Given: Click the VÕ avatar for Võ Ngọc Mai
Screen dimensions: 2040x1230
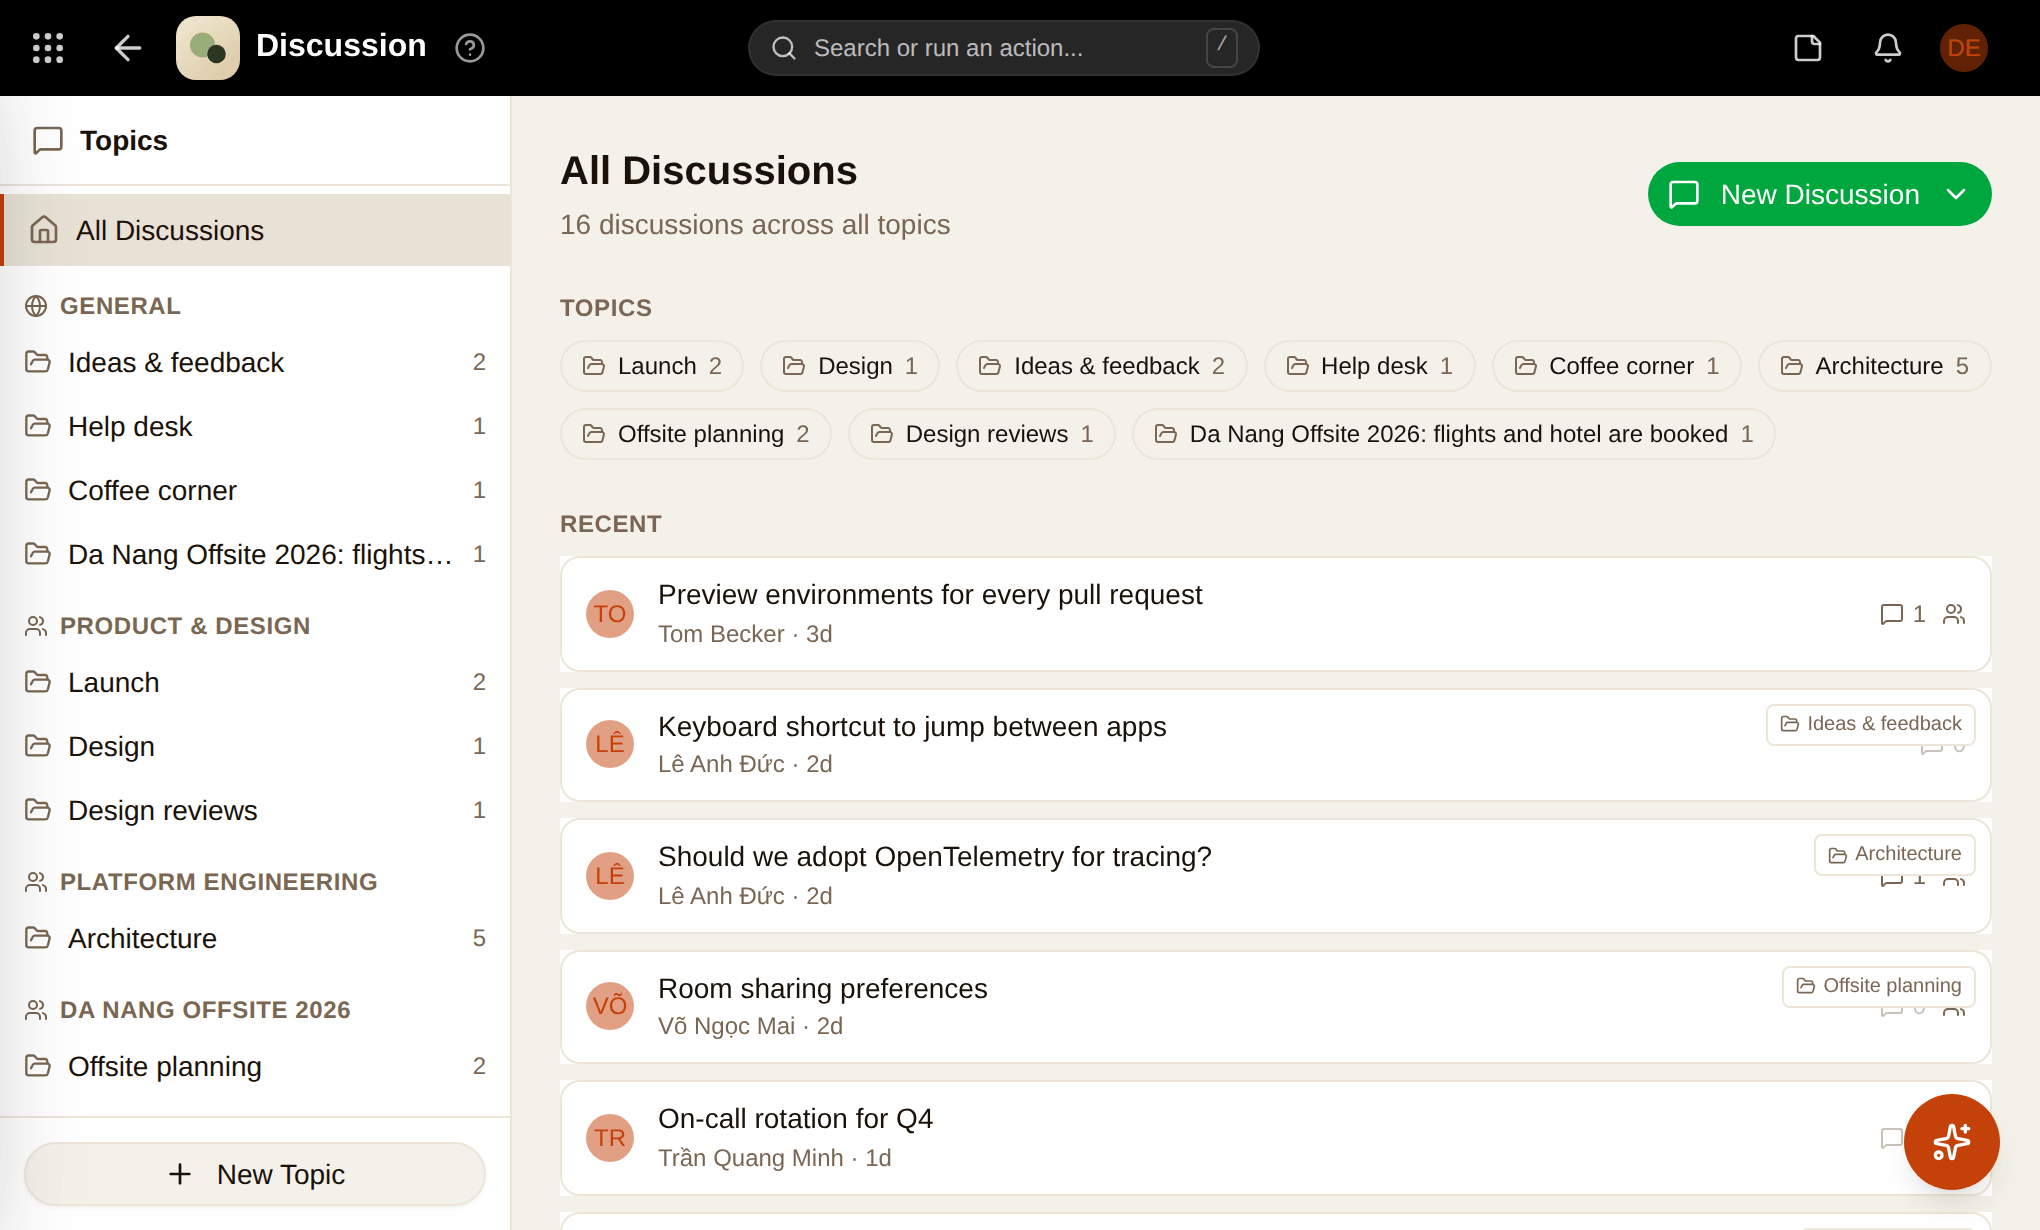Looking at the screenshot, I should point(610,1006).
